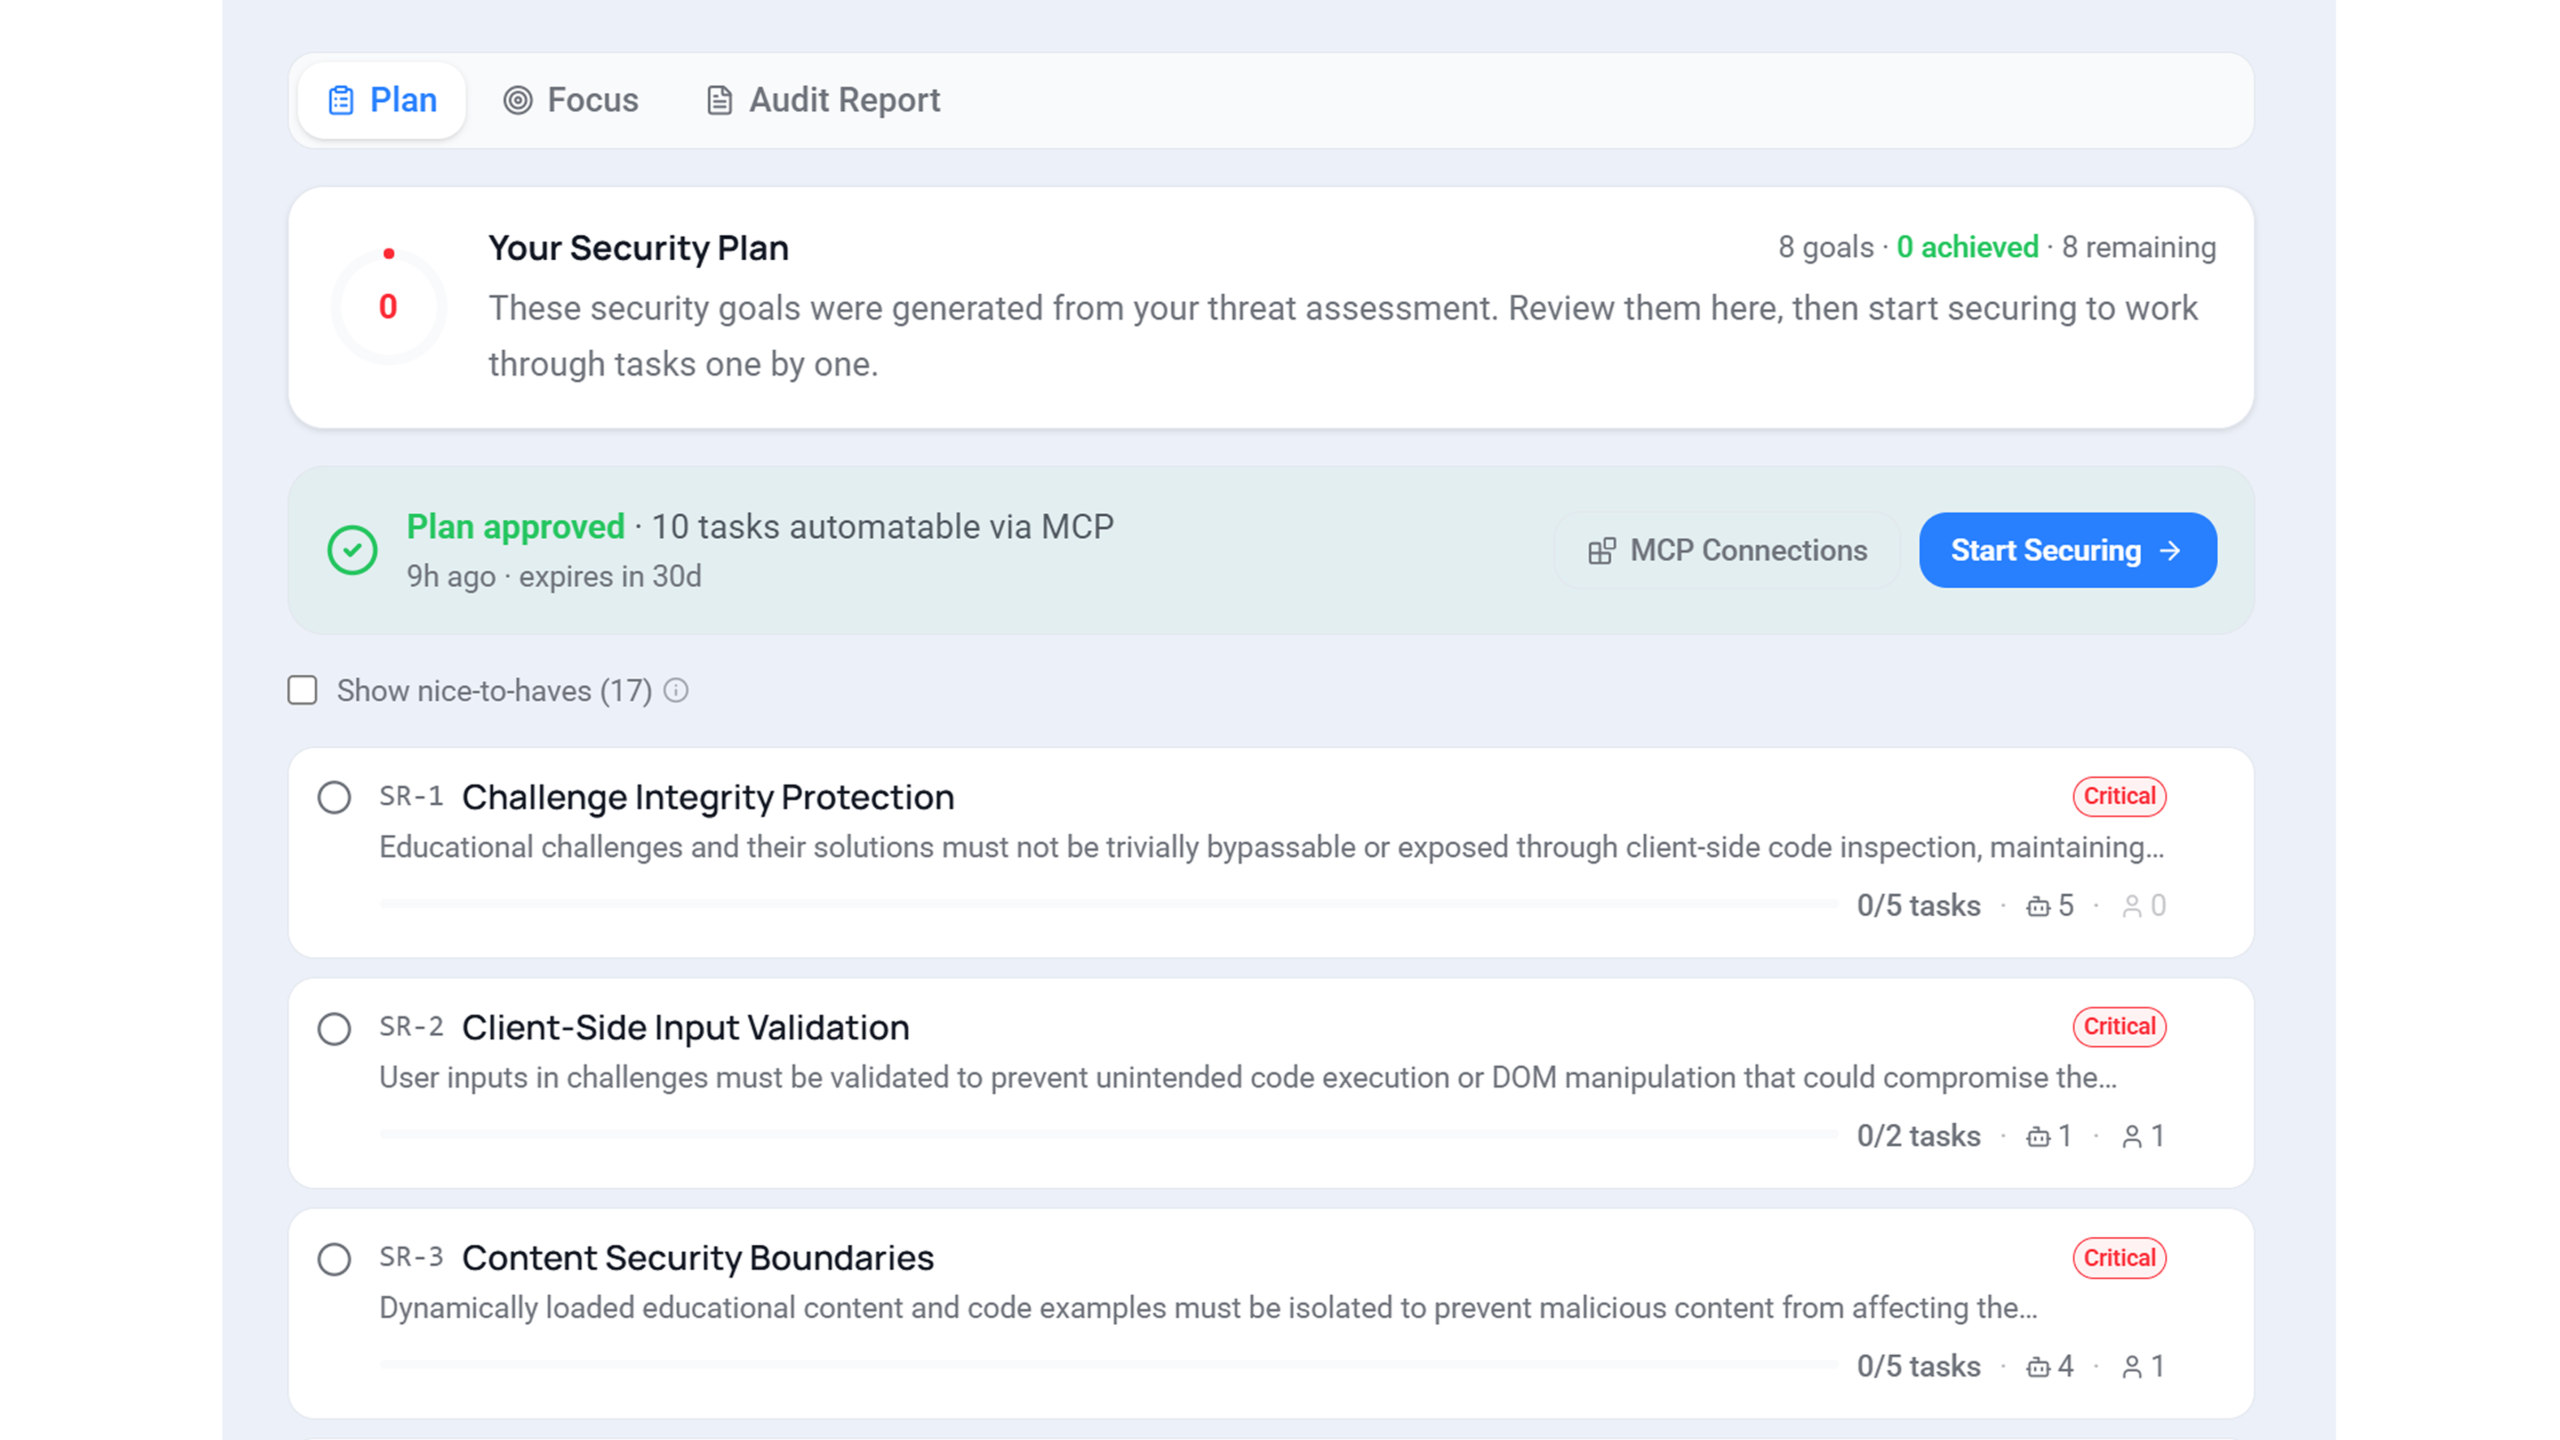Enable the Show nice-to-haves checkbox
This screenshot has width=2560, height=1440.
[302, 690]
